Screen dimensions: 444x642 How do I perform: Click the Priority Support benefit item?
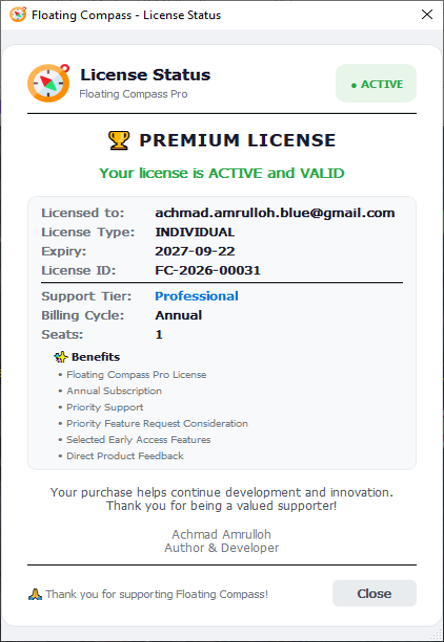tap(105, 407)
